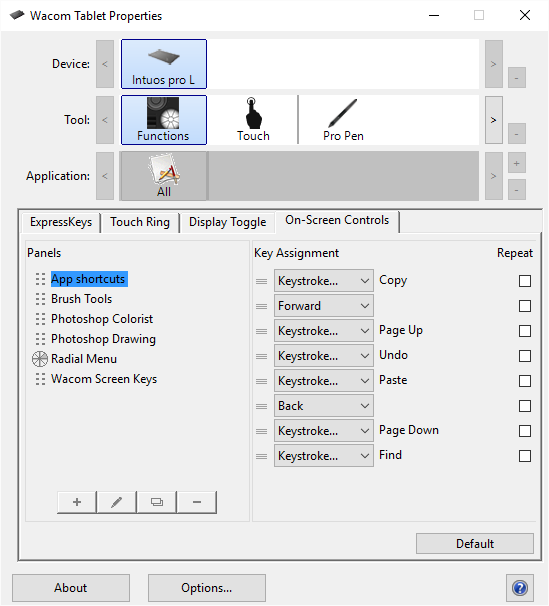Open the Options... dialog

pos(207,588)
